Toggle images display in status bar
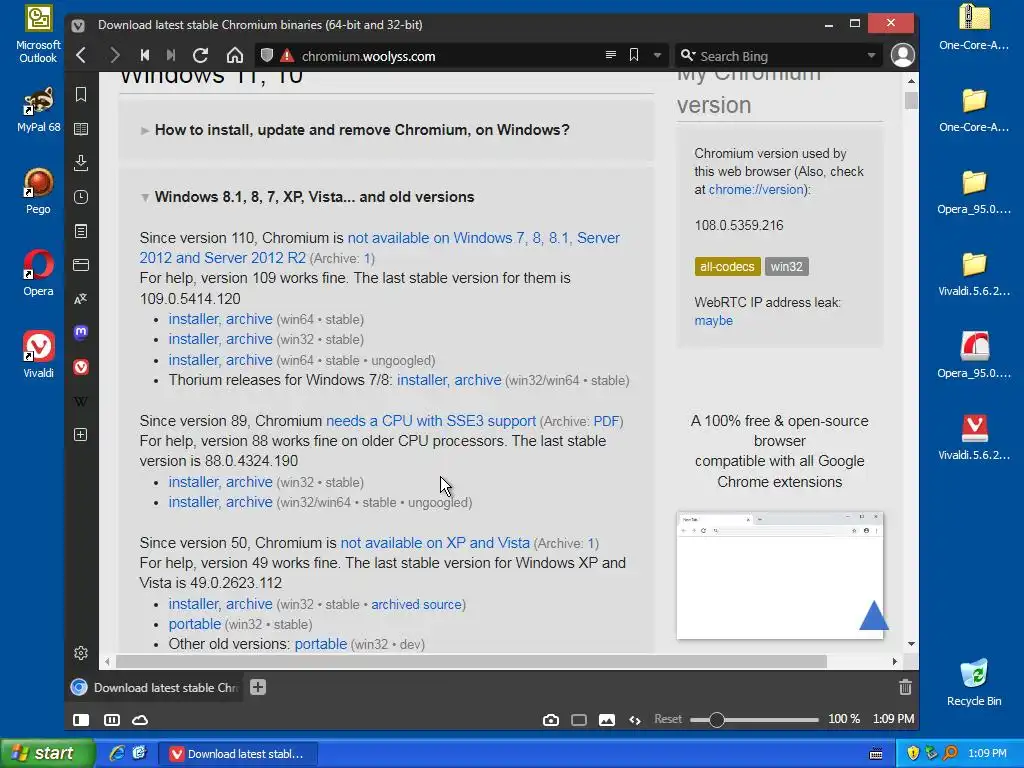Viewport: 1024px width, 768px height. [607, 720]
